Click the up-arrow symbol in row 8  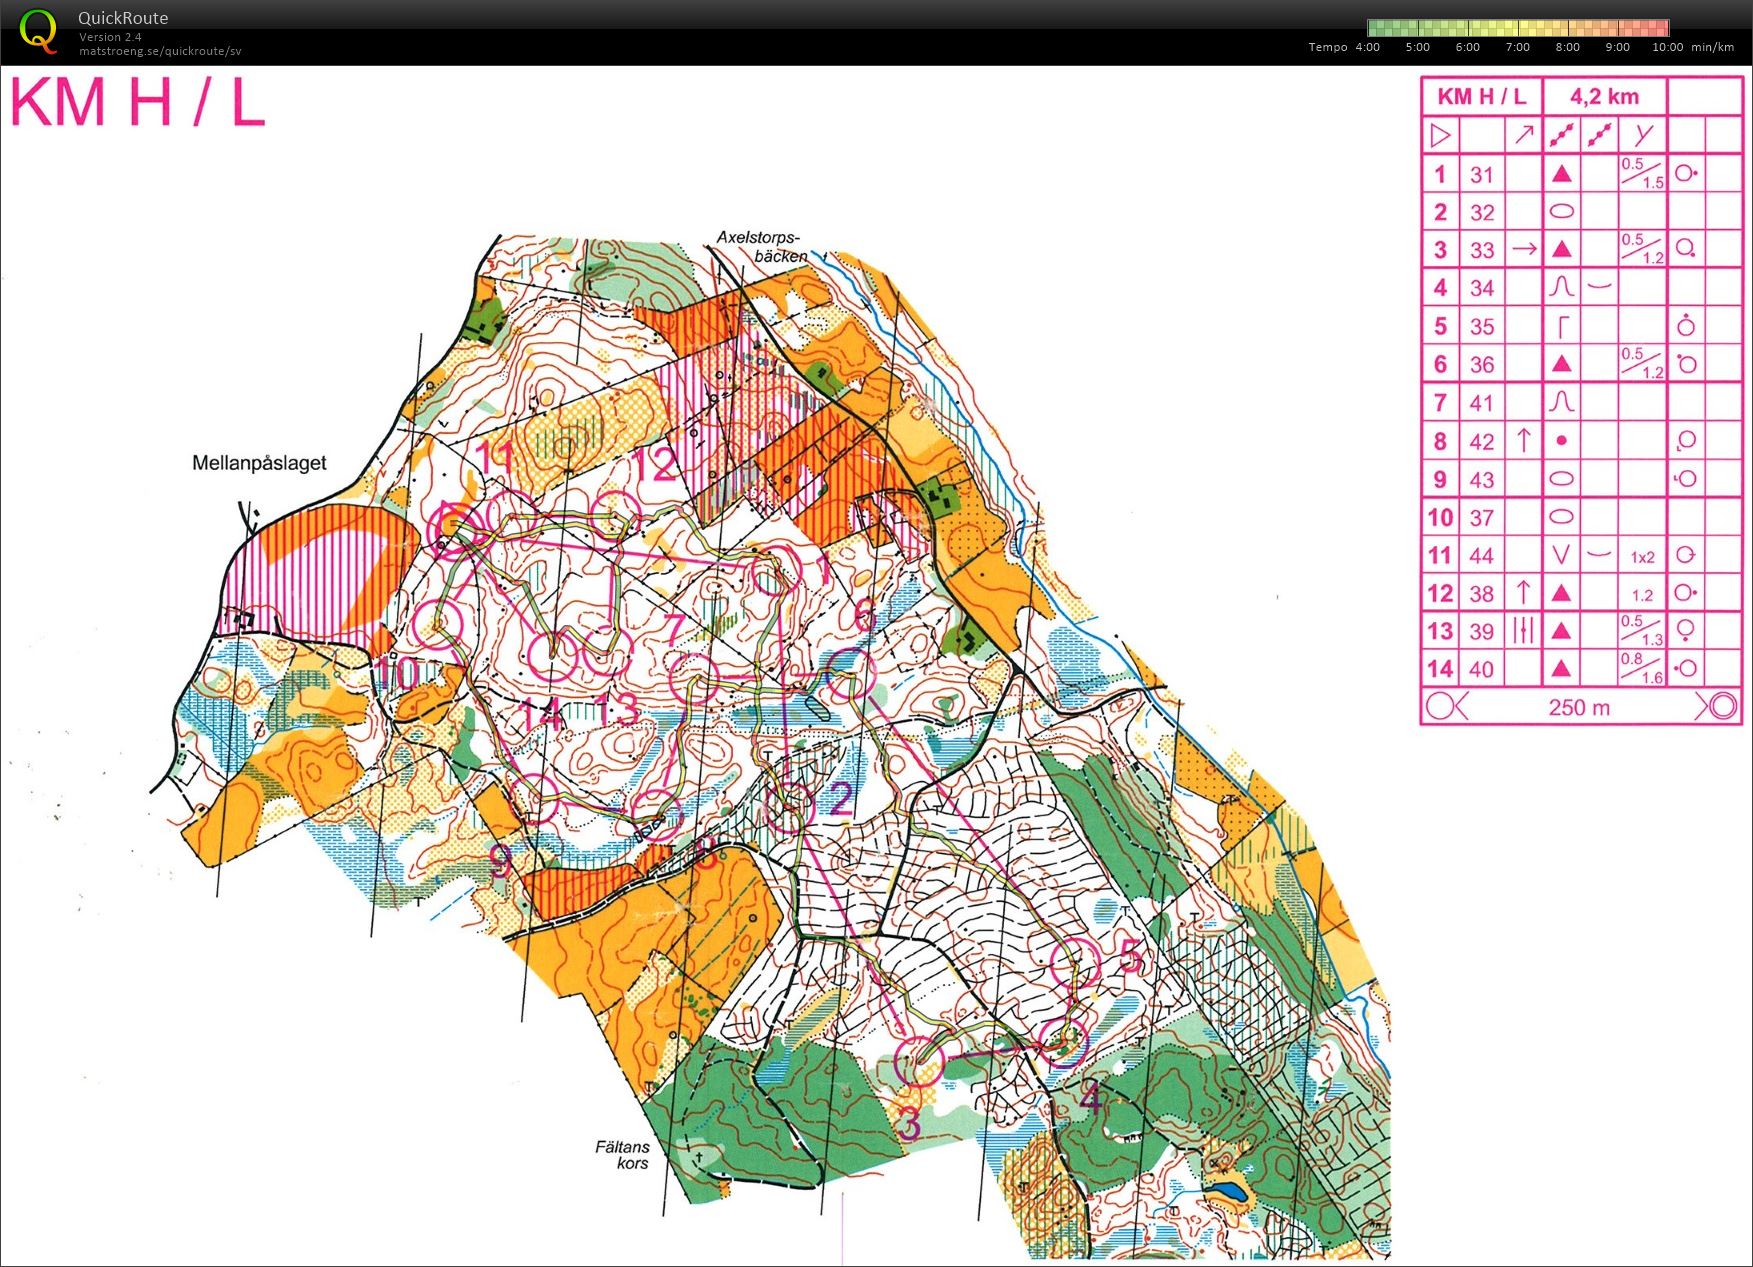1523,440
